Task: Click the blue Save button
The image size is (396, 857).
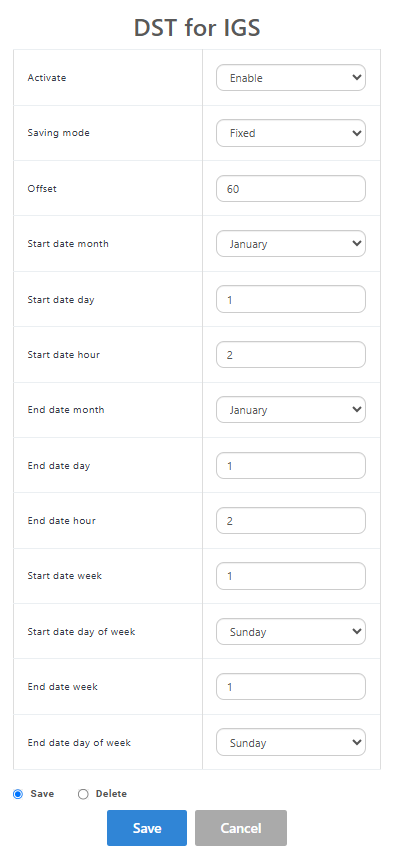Action: [x=147, y=828]
